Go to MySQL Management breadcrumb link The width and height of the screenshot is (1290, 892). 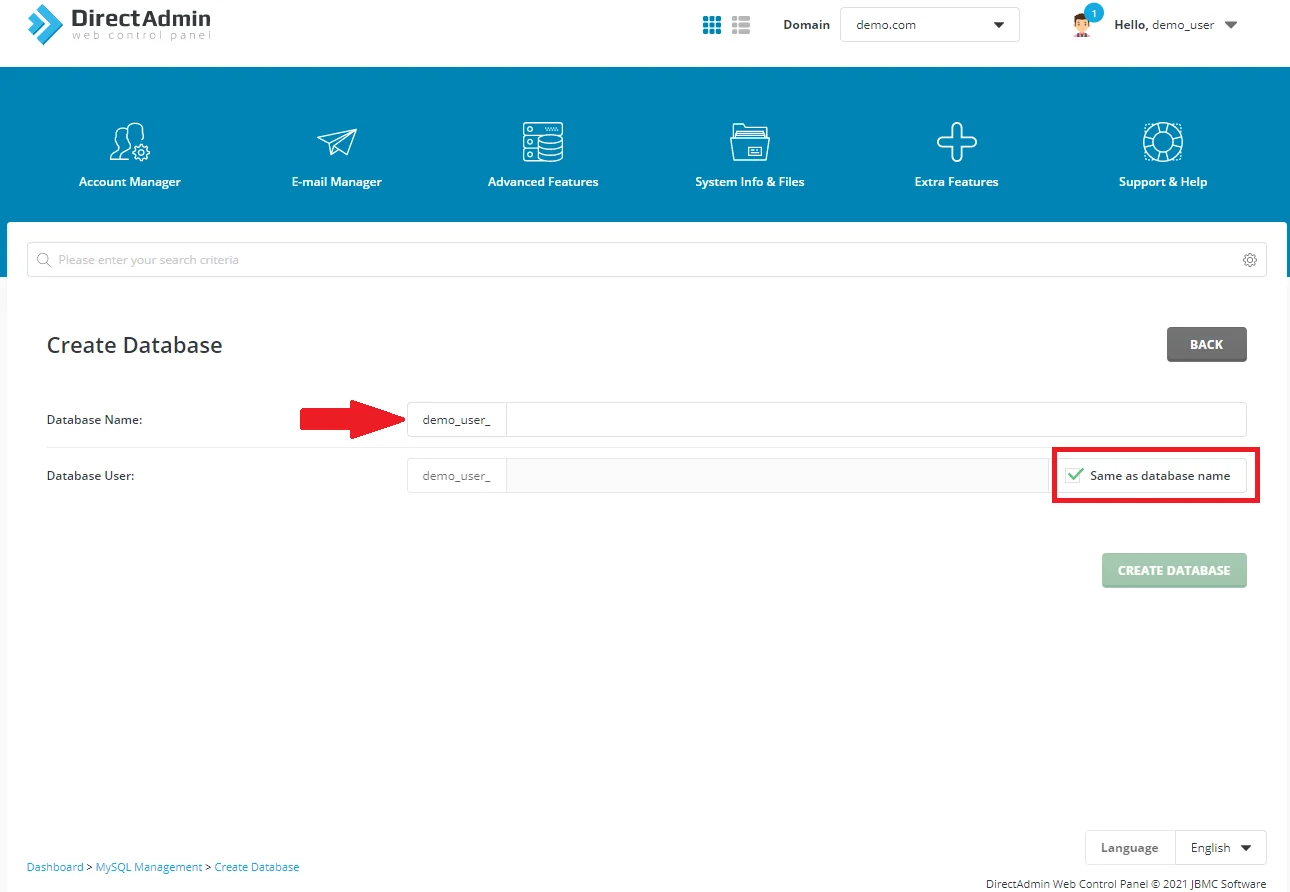tap(149, 867)
